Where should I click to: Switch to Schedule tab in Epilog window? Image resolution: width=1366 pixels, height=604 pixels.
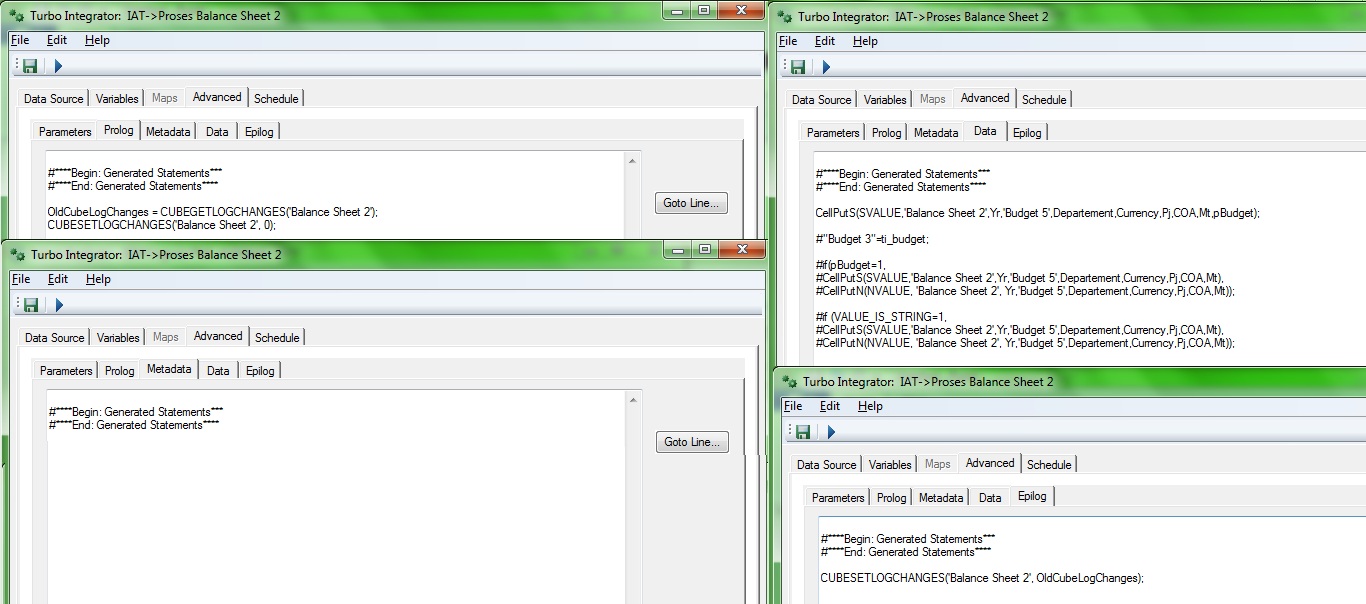pos(1049,465)
